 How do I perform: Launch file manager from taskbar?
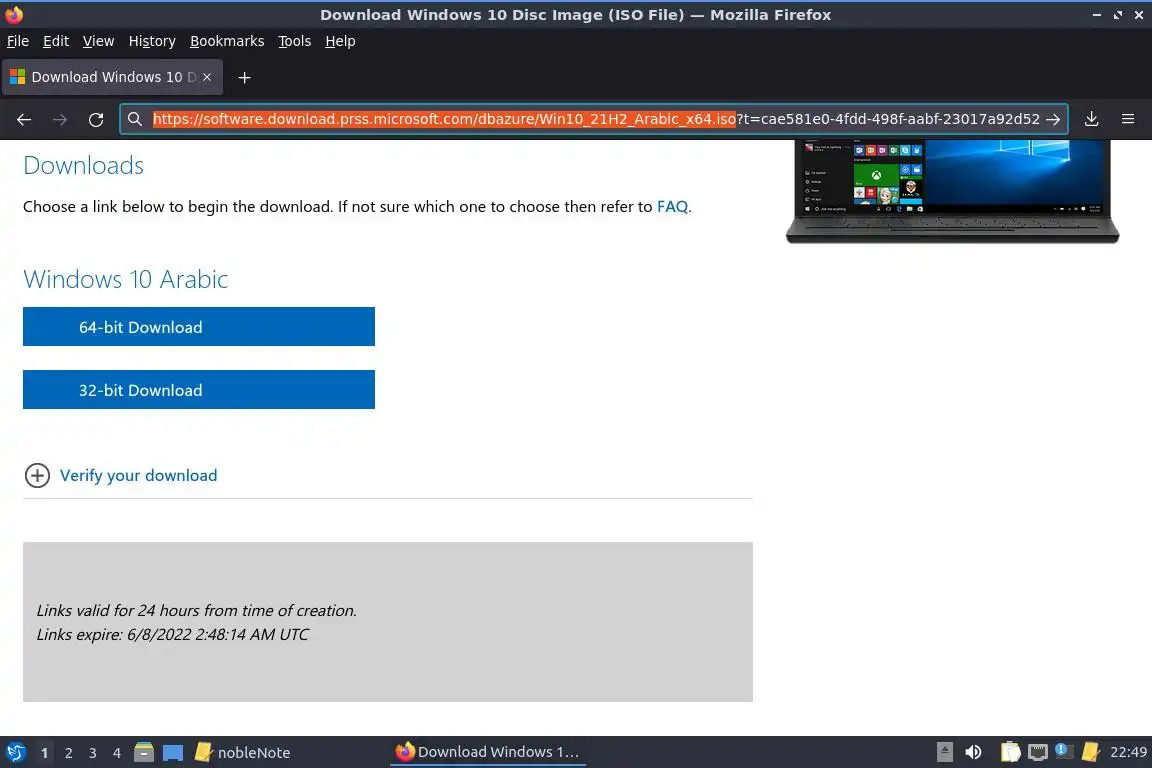click(x=144, y=752)
